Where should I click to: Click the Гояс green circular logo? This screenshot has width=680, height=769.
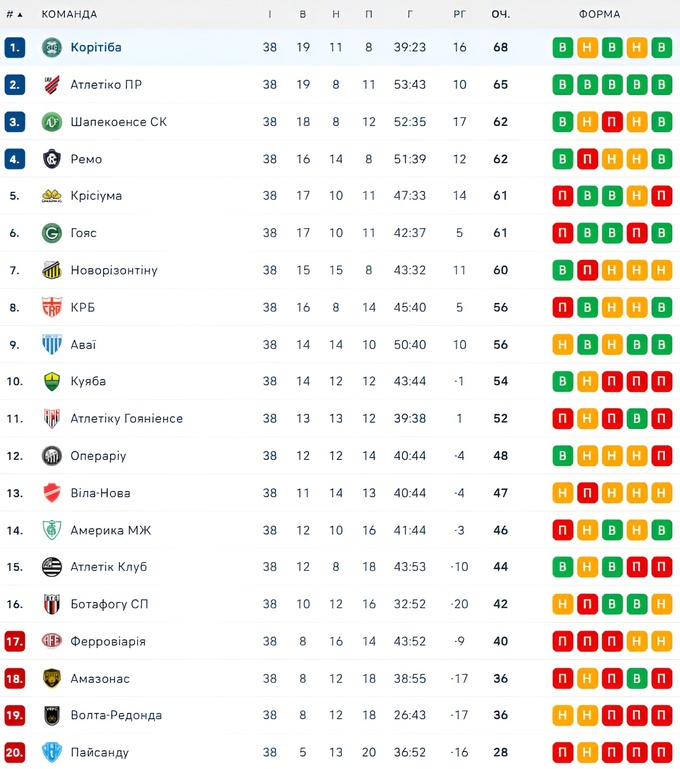click(x=52, y=233)
